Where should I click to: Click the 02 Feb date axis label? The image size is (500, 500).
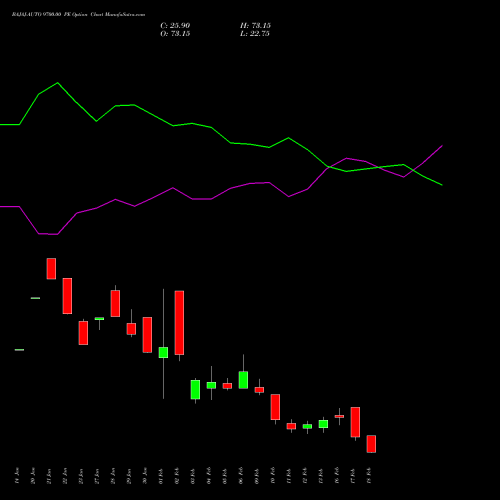[x=178, y=476]
